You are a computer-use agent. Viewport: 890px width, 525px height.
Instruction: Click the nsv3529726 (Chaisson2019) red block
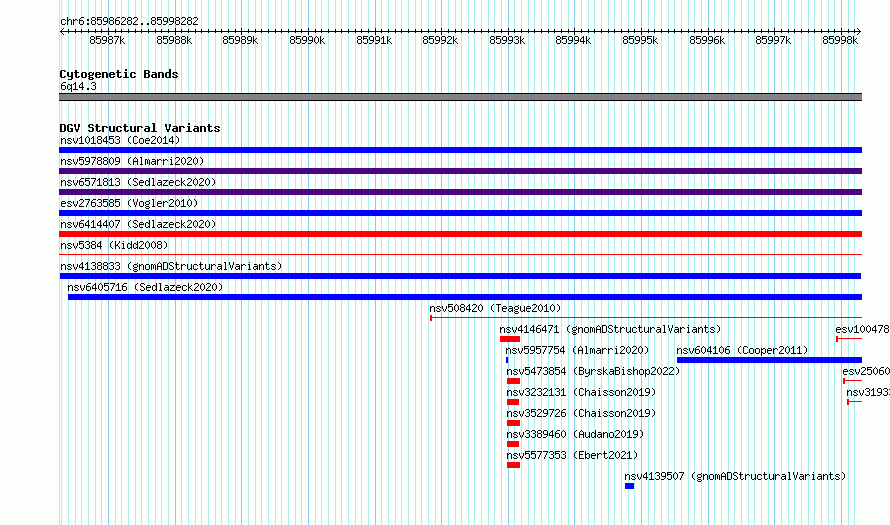513,423
